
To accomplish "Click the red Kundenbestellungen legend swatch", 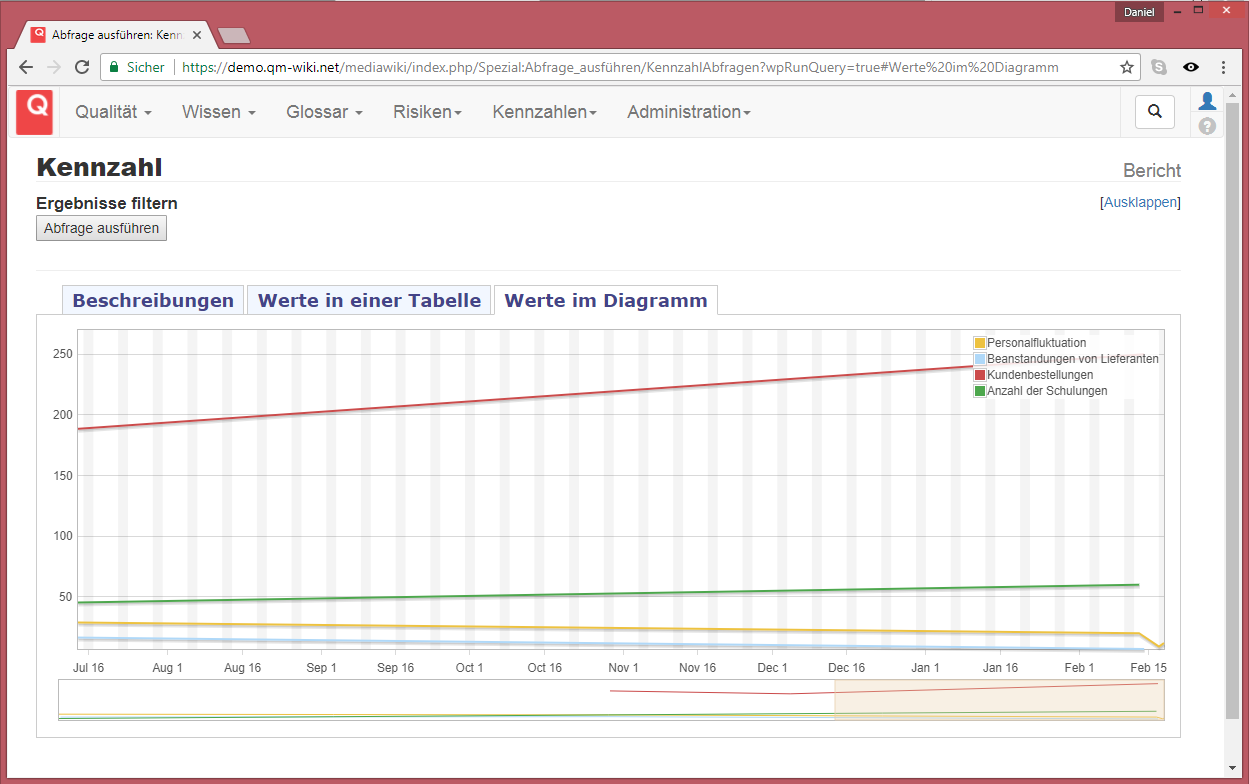I will pos(980,375).
